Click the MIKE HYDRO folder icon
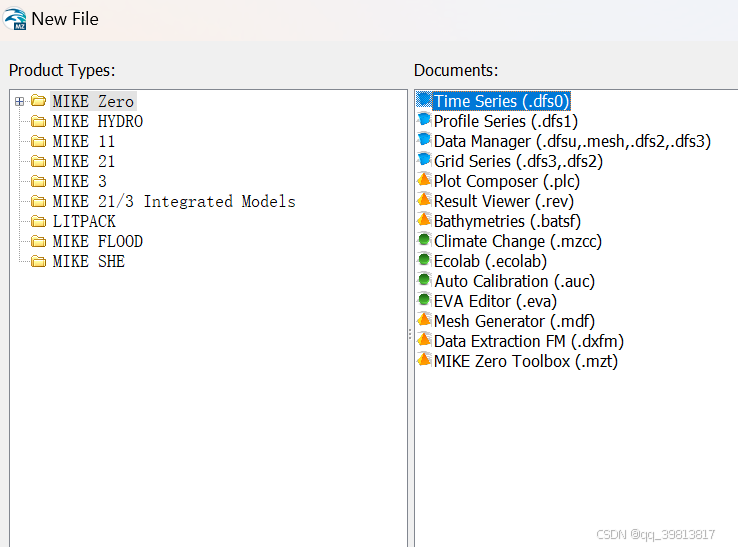The image size is (738, 547). click(x=38, y=121)
